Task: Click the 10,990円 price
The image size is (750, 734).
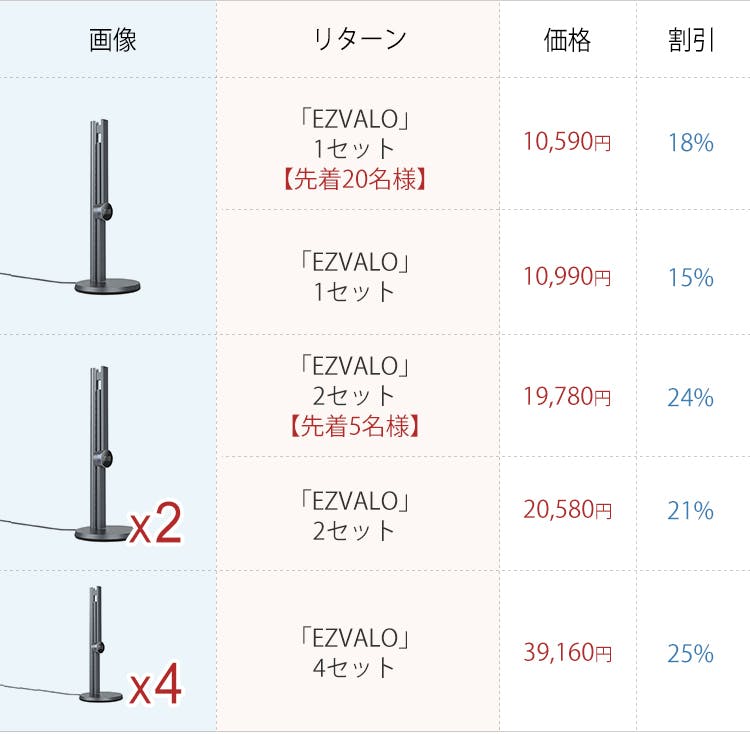Action: coord(567,277)
